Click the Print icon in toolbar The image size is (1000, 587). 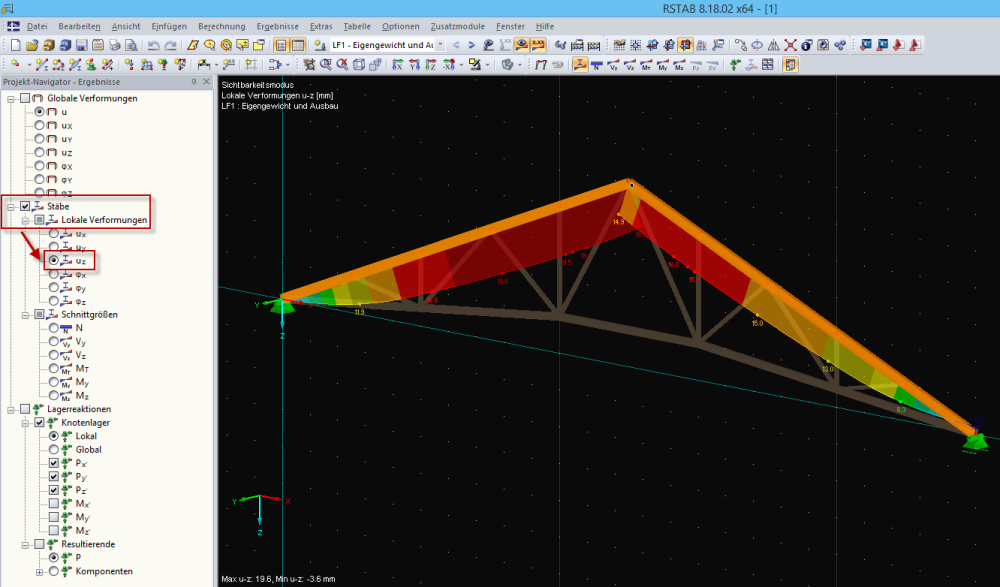(115, 45)
